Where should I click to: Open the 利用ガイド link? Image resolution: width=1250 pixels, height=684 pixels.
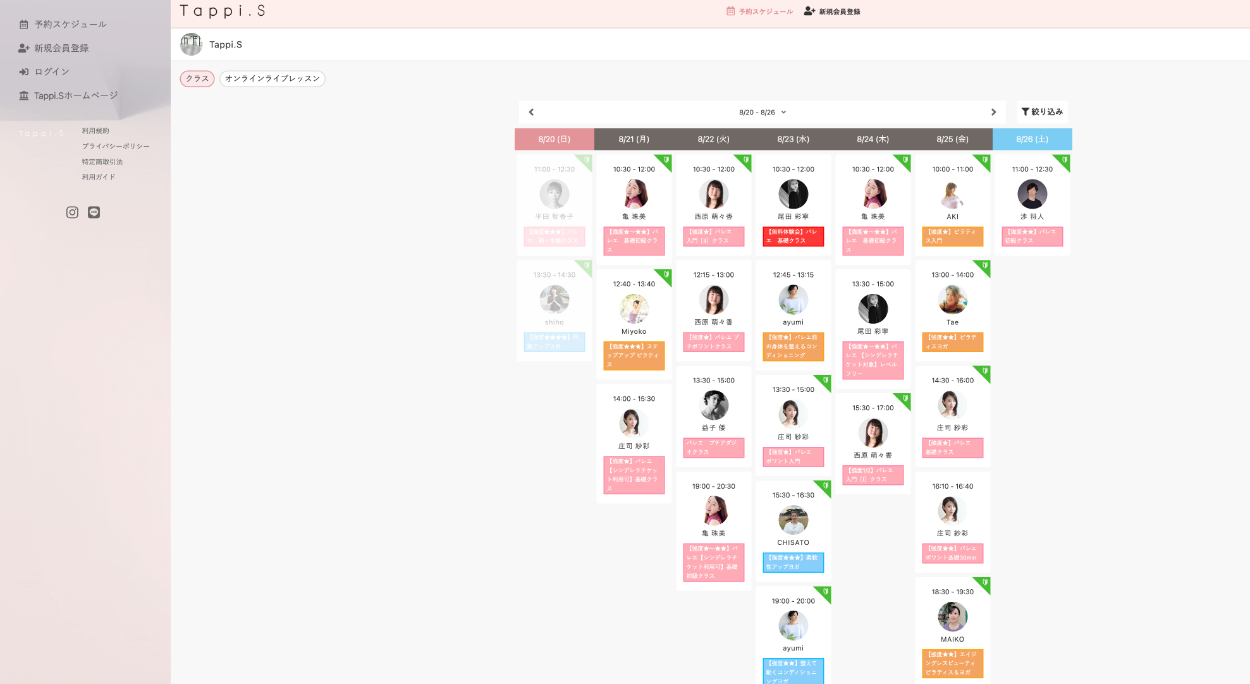pos(99,177)
